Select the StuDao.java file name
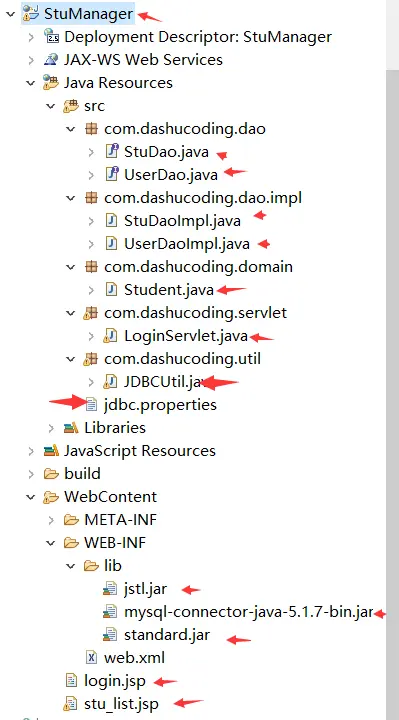The height and width of the screenshot is (720, 399). (166, 152)
